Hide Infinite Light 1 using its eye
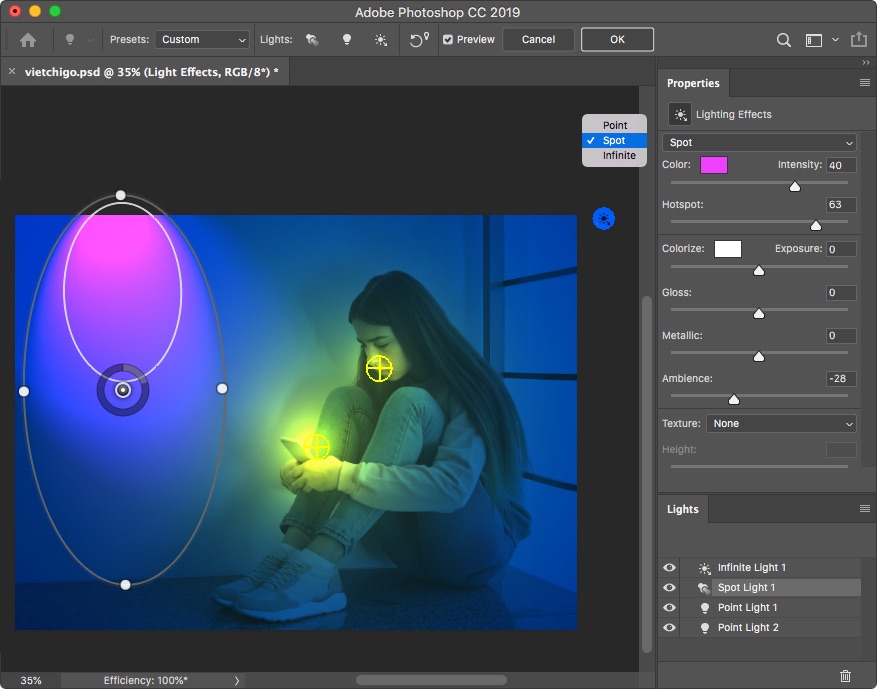Image resolution: width=877 pixels, height=689 pixels. [x=669, y=568]
